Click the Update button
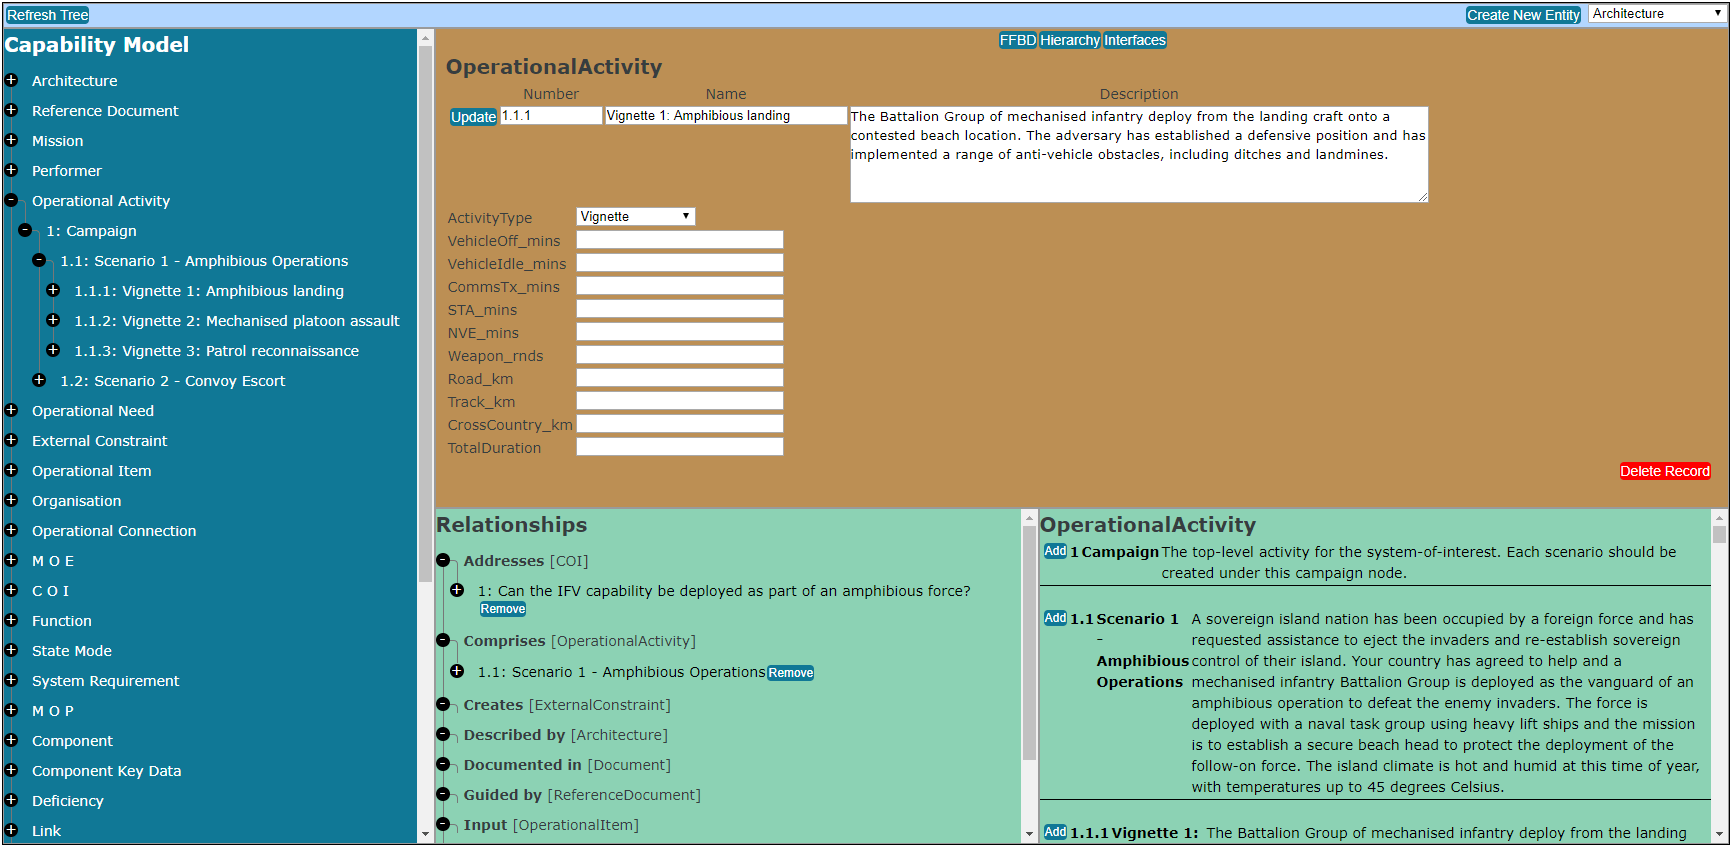The image size is (1735, 847). pos(473,117)
